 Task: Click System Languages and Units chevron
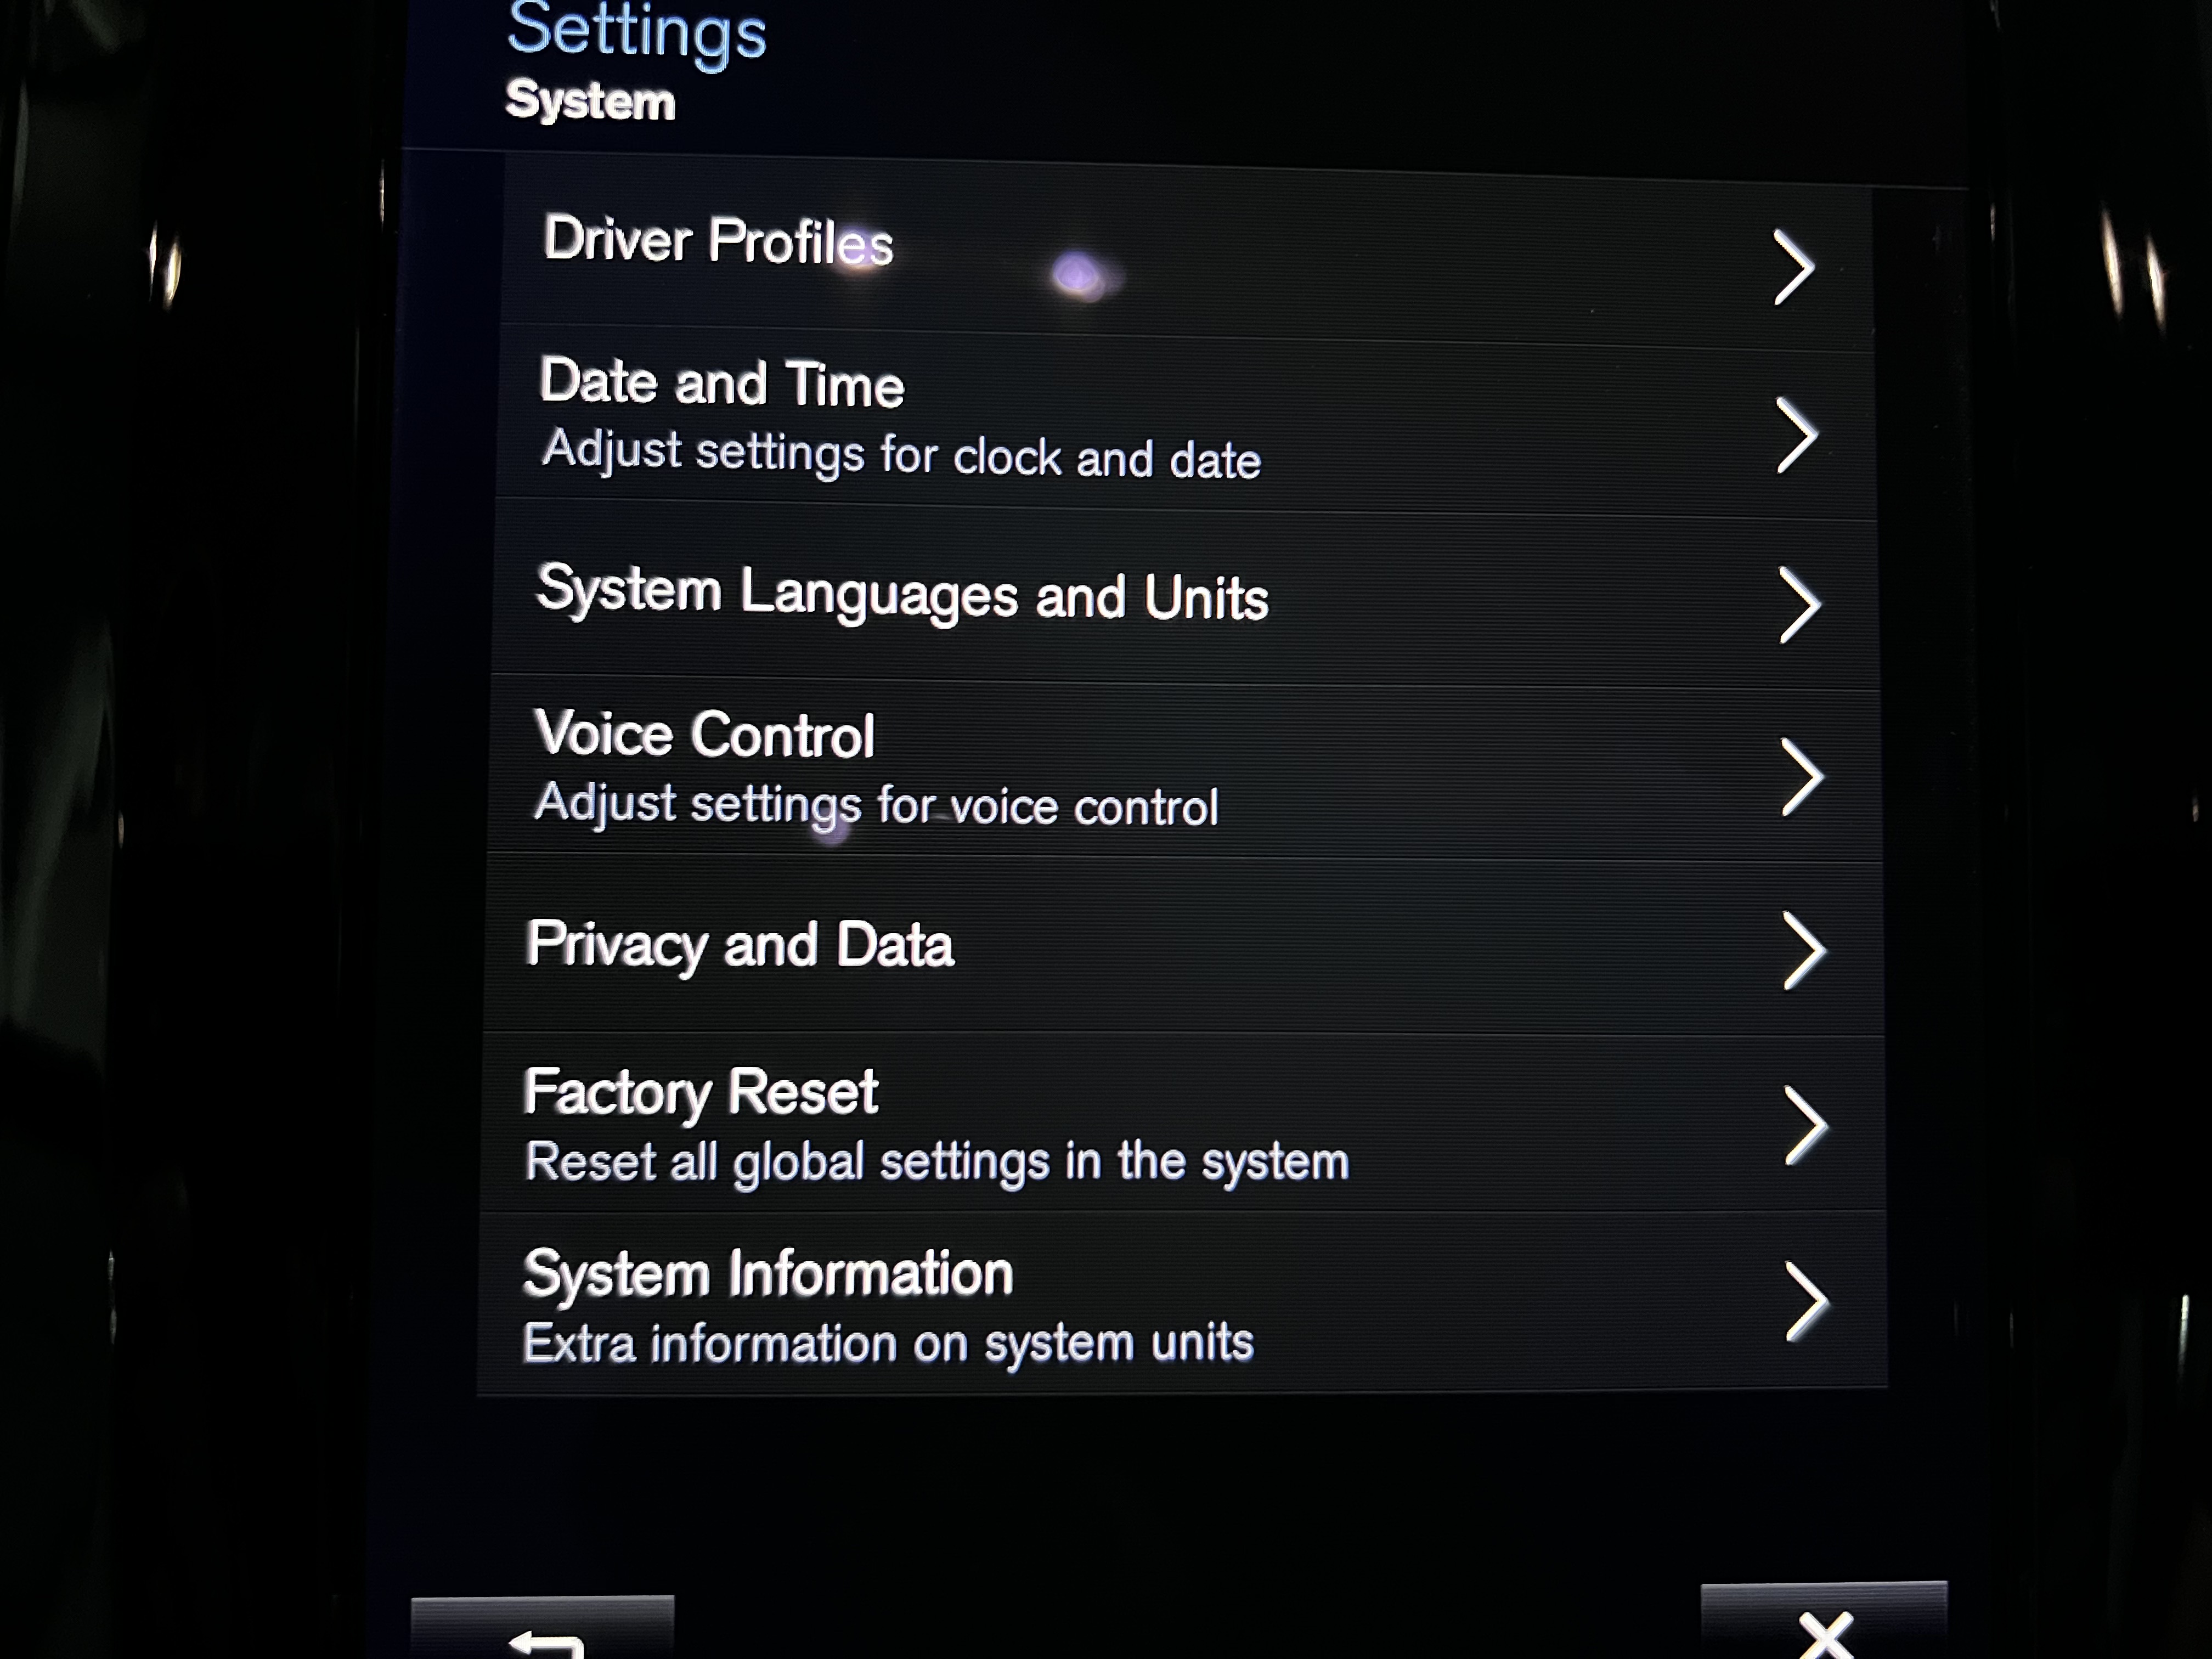[1800, 605]
